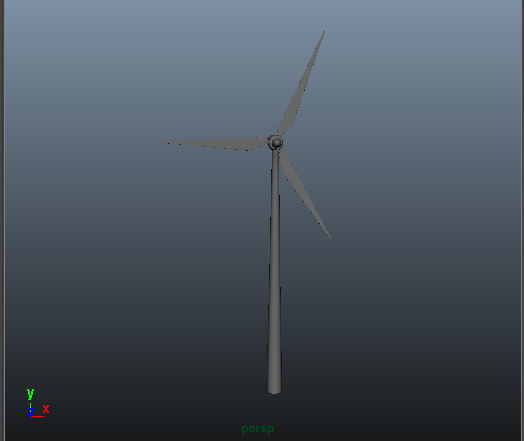Viewport: 524px width, 441px height.
Task: Click the base of the turbine tower
Action: 274,388
